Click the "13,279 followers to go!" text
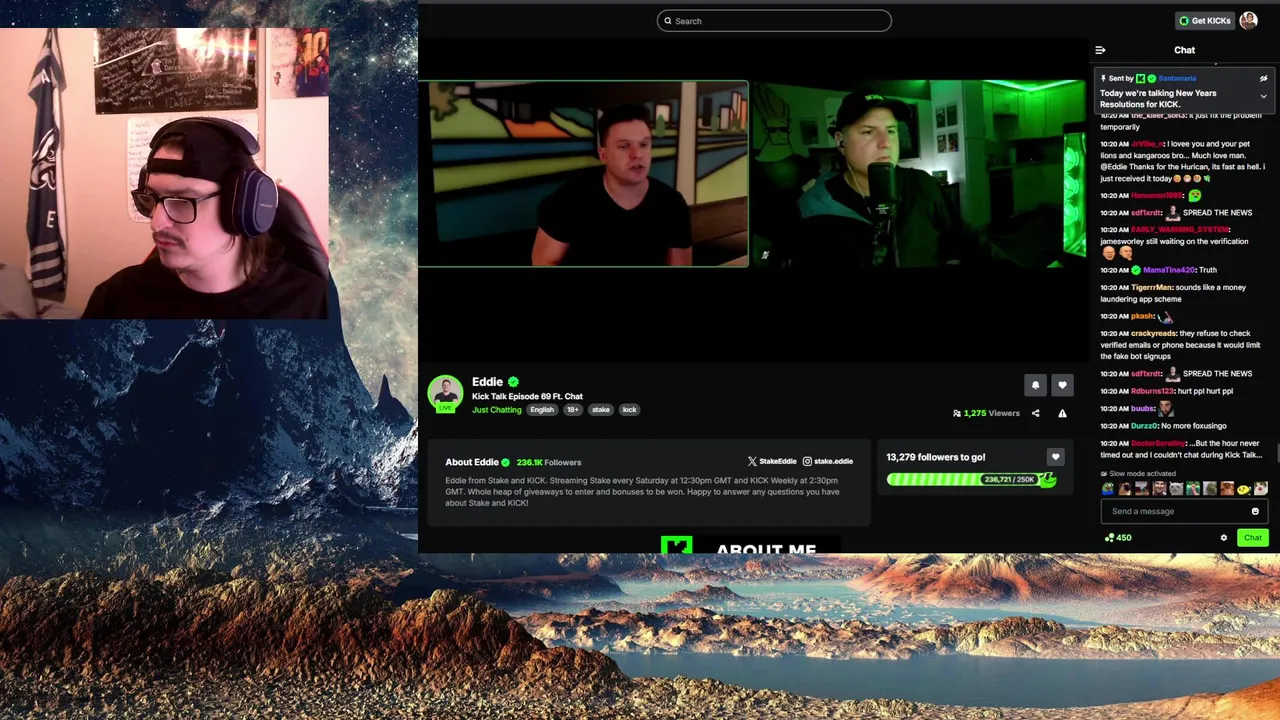 [935, 457]
